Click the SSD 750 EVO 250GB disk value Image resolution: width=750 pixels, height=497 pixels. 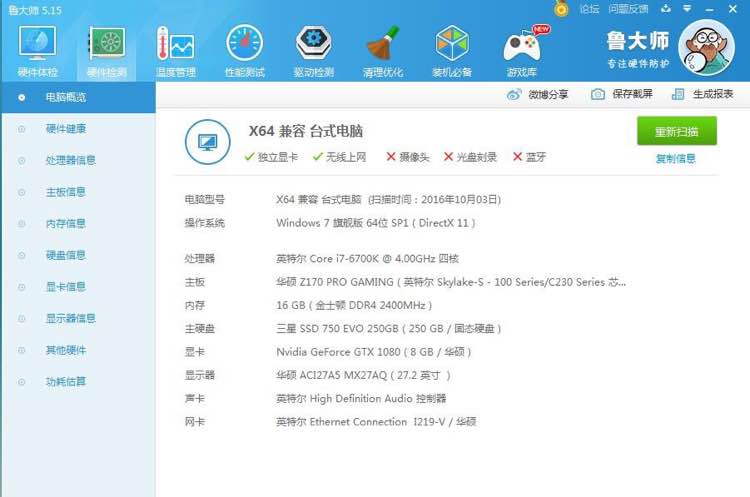click(x=388, y=329)
